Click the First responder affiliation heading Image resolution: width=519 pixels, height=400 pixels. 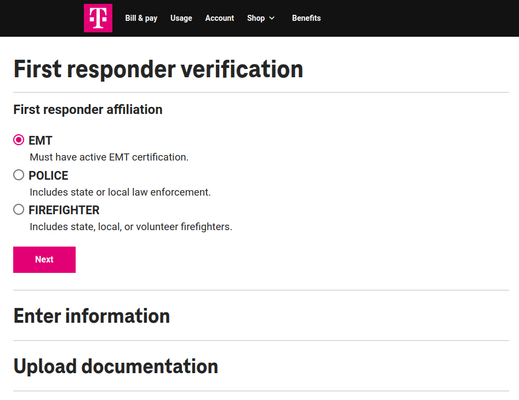click(x=88, y=110)
